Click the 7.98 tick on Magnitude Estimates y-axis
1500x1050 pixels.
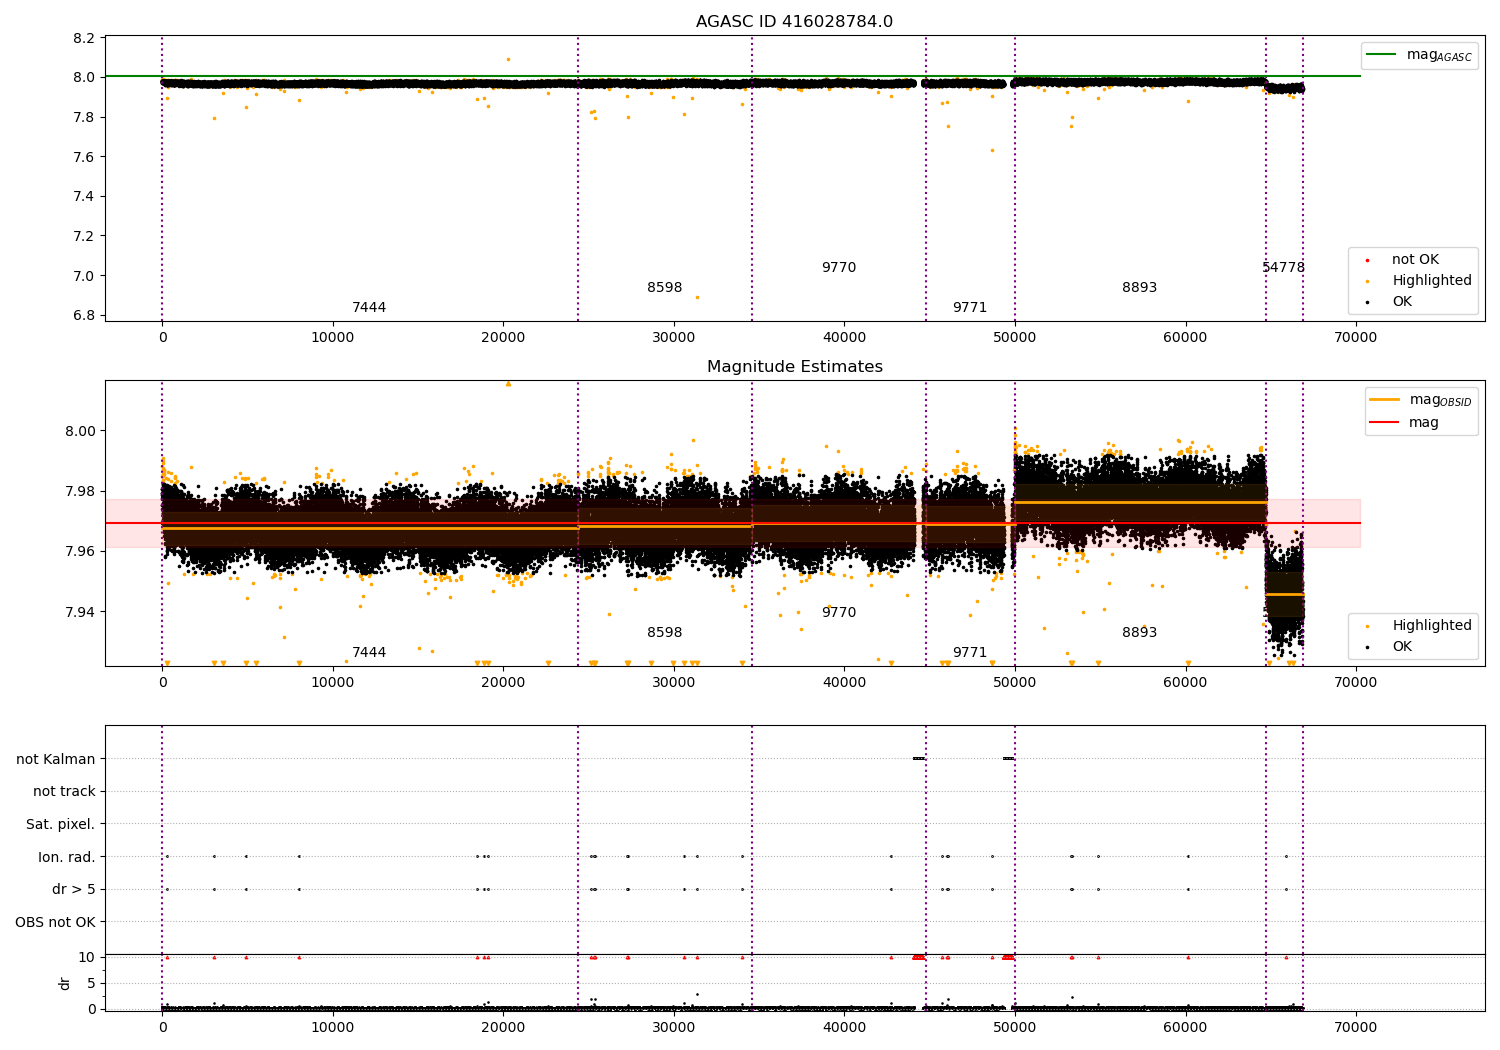(x=79, y=491)
